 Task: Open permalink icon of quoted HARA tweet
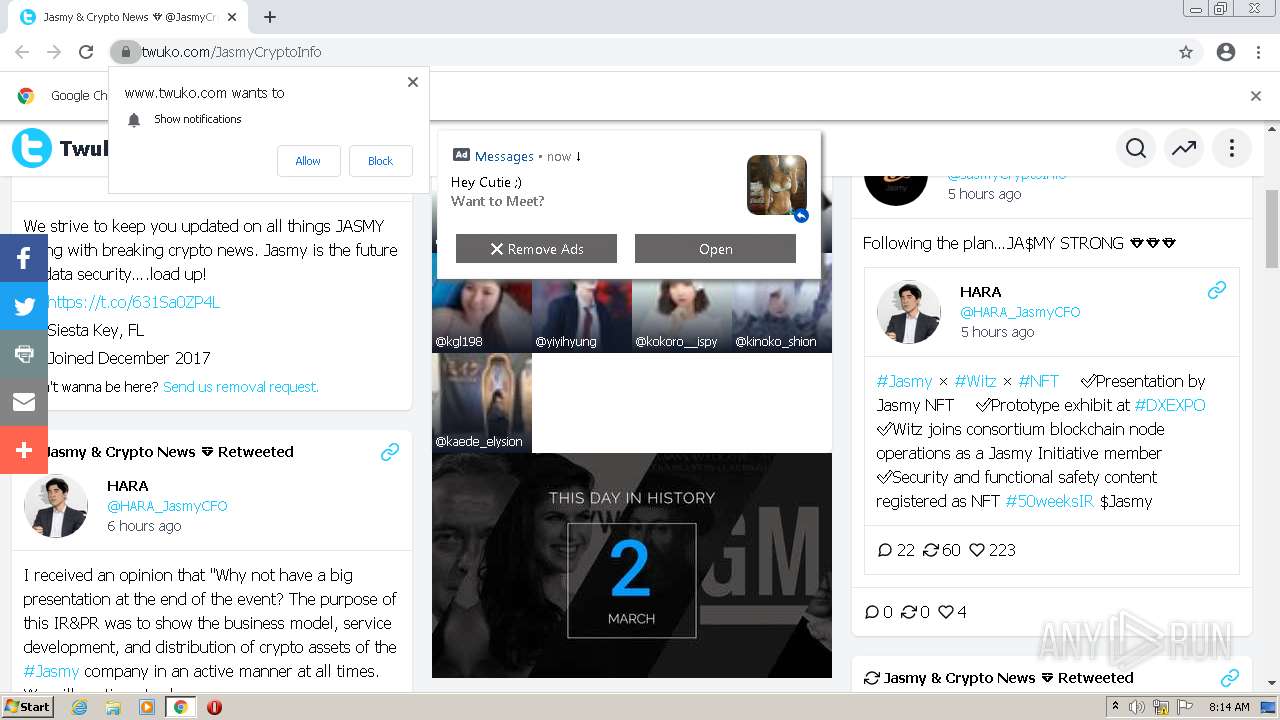pyautogui.click(x=1217, y=290)
